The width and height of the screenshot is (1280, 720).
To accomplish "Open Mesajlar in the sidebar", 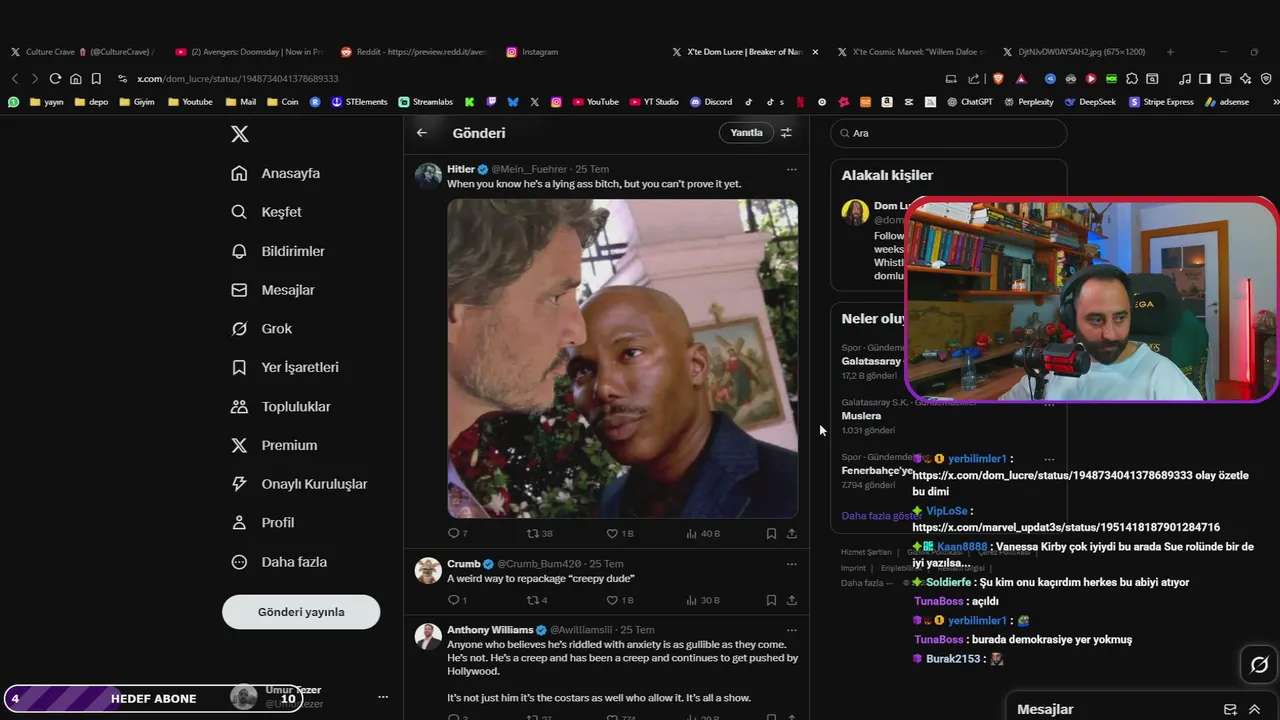I will [272, 290].
